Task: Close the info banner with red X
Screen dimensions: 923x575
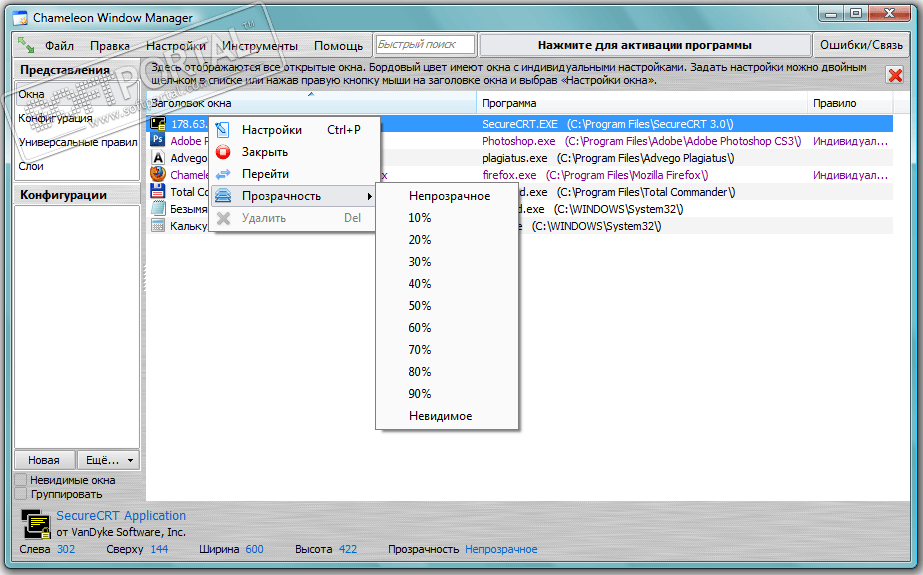Action: point(895,75)
